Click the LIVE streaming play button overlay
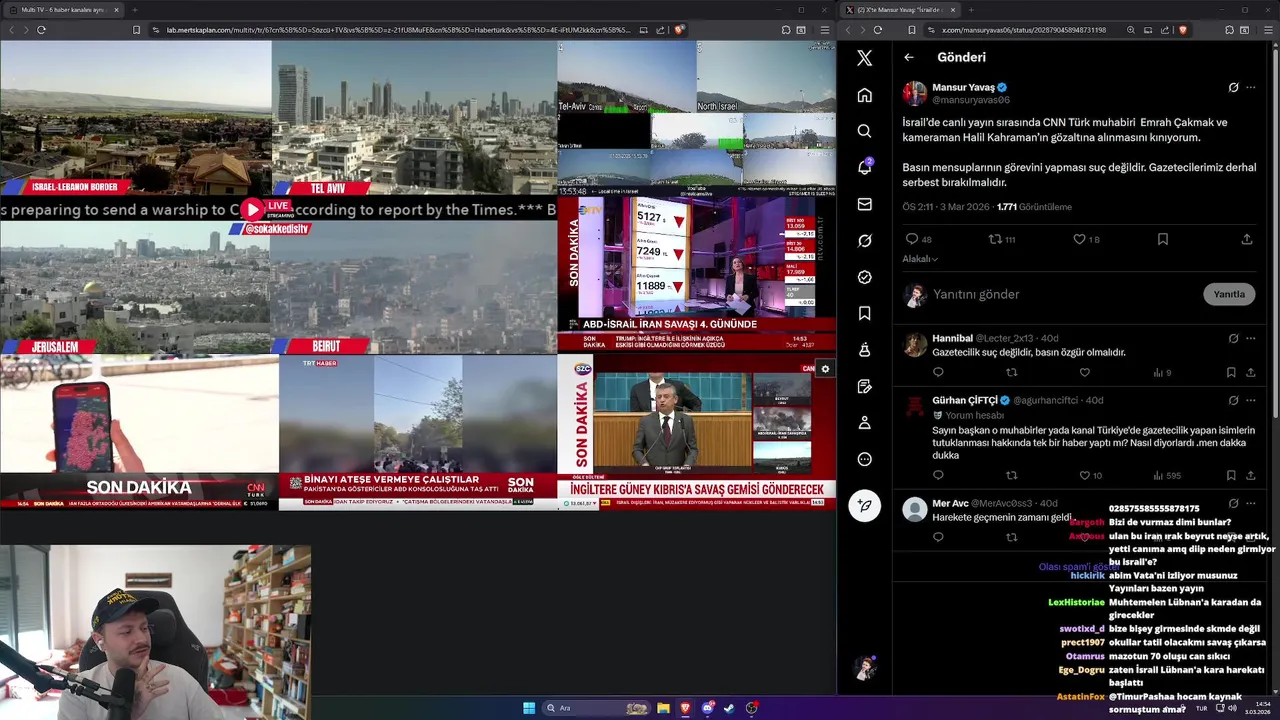 tap(252, 210)
